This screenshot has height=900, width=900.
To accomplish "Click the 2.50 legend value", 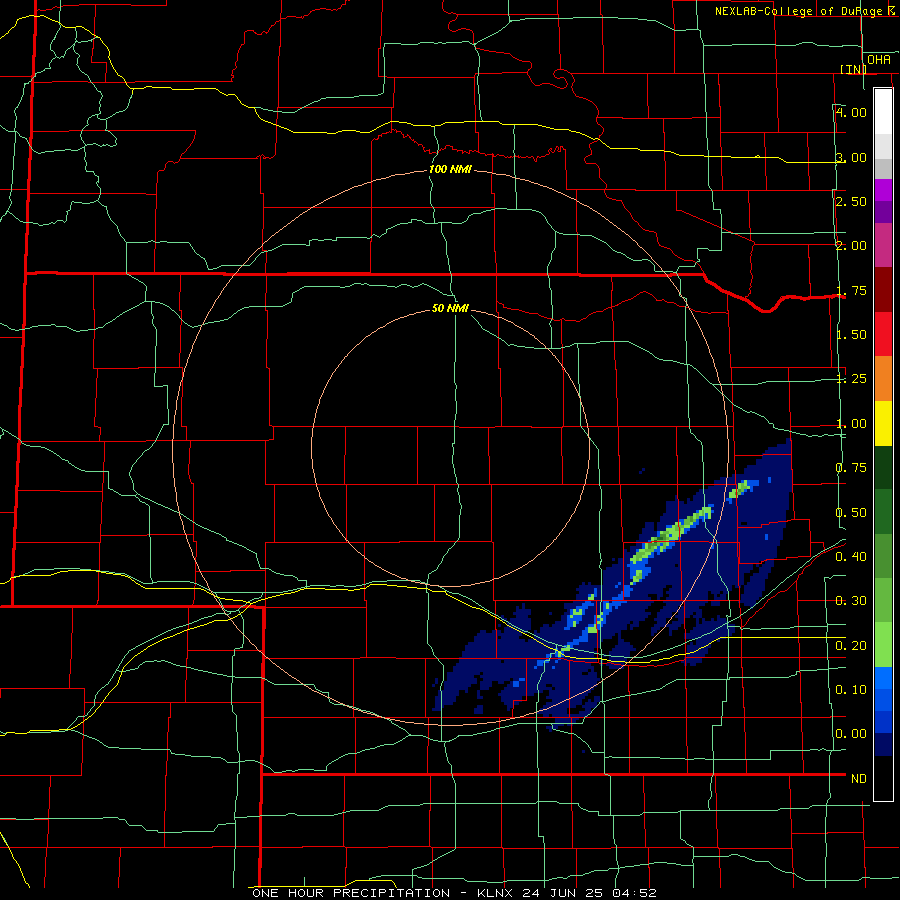I will (x=851, y=201).
